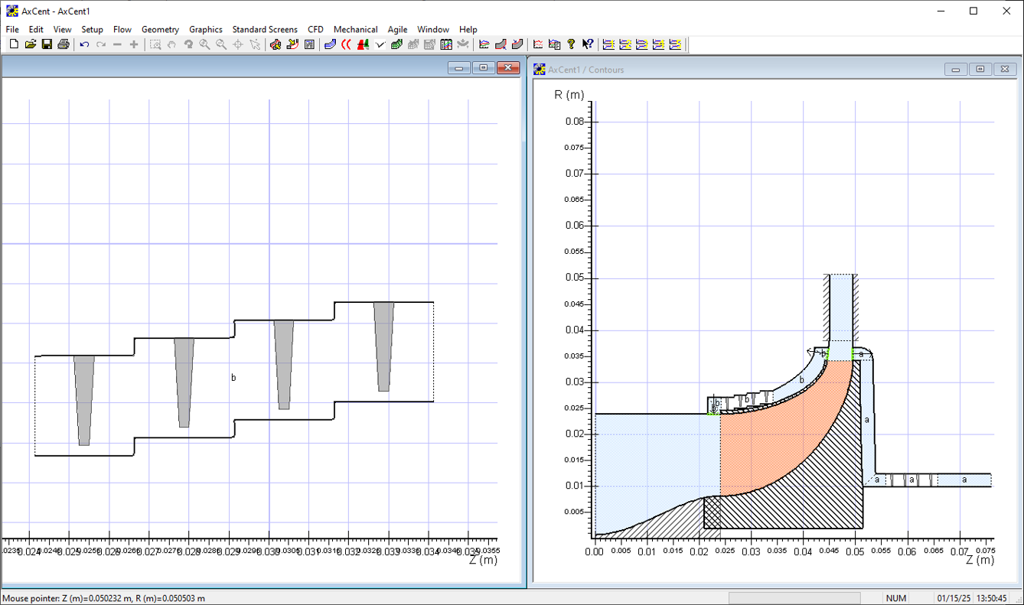This screenshot has width=1024, height=605.
Task: Open the Graphics menu
Action: click(x=206, y=29)
